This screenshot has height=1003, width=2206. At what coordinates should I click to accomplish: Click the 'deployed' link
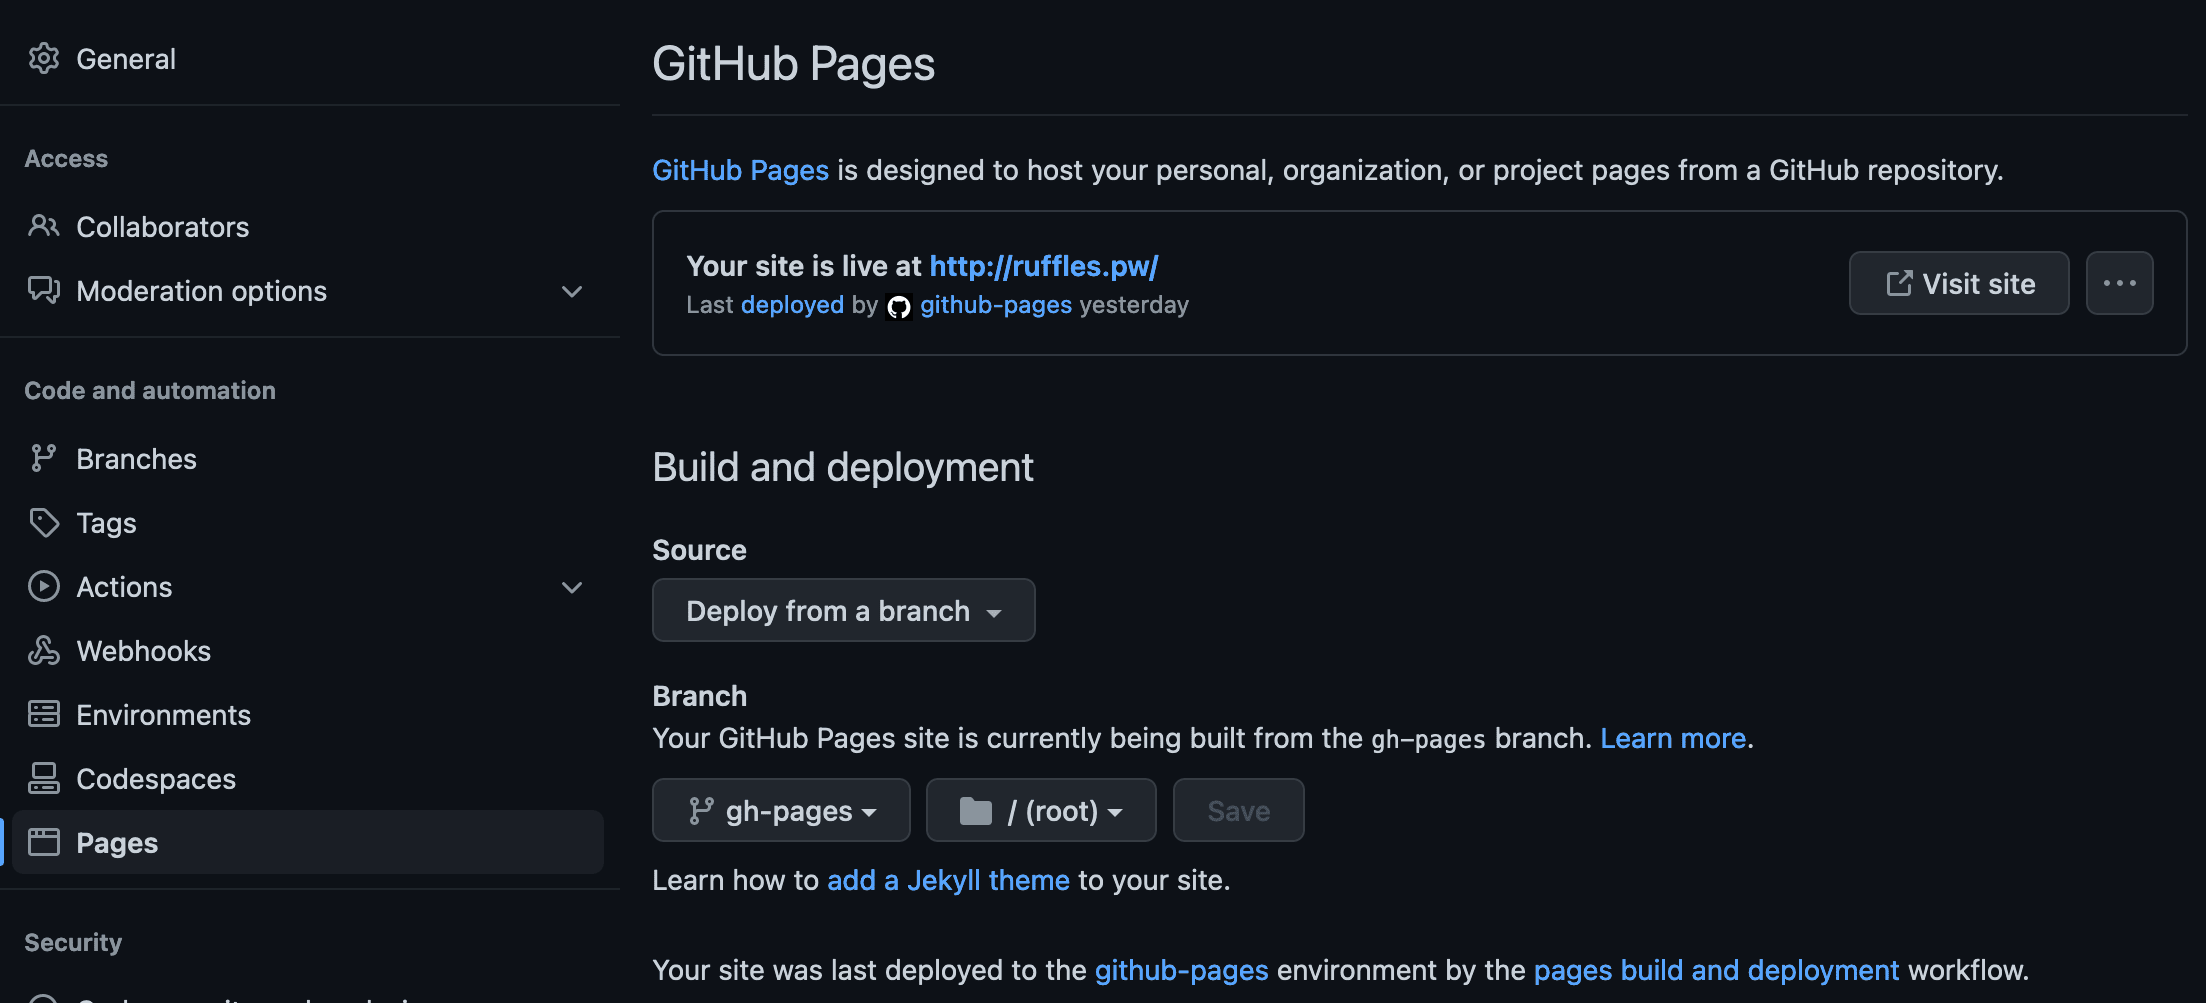[x=792, y=305]
